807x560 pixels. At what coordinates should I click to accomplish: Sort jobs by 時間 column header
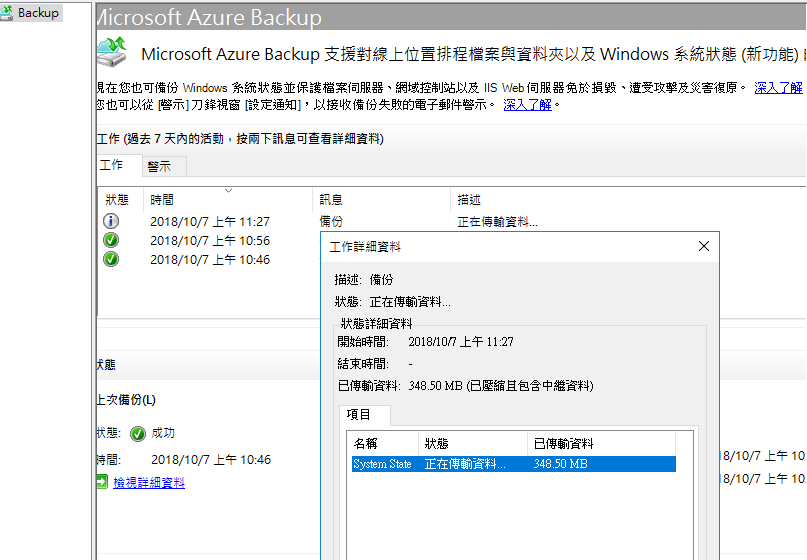click(228, 200)
